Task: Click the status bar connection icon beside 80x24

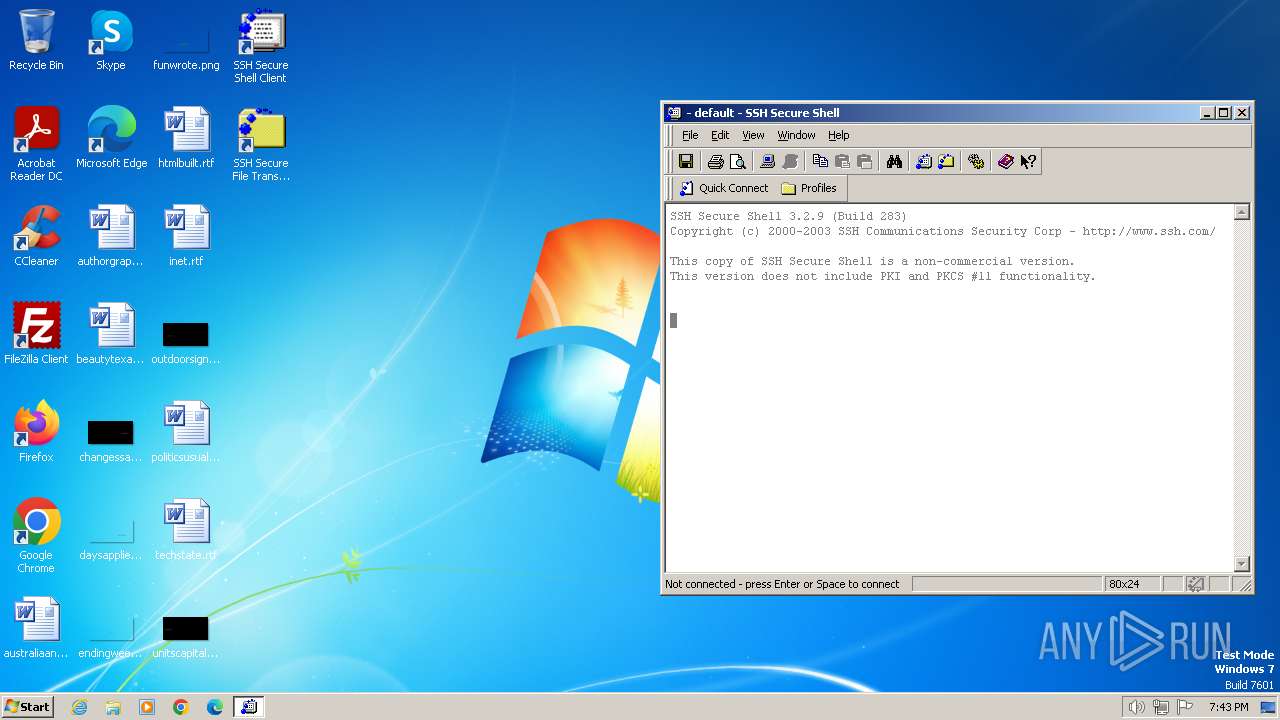Action: [x=1196, y=584]
